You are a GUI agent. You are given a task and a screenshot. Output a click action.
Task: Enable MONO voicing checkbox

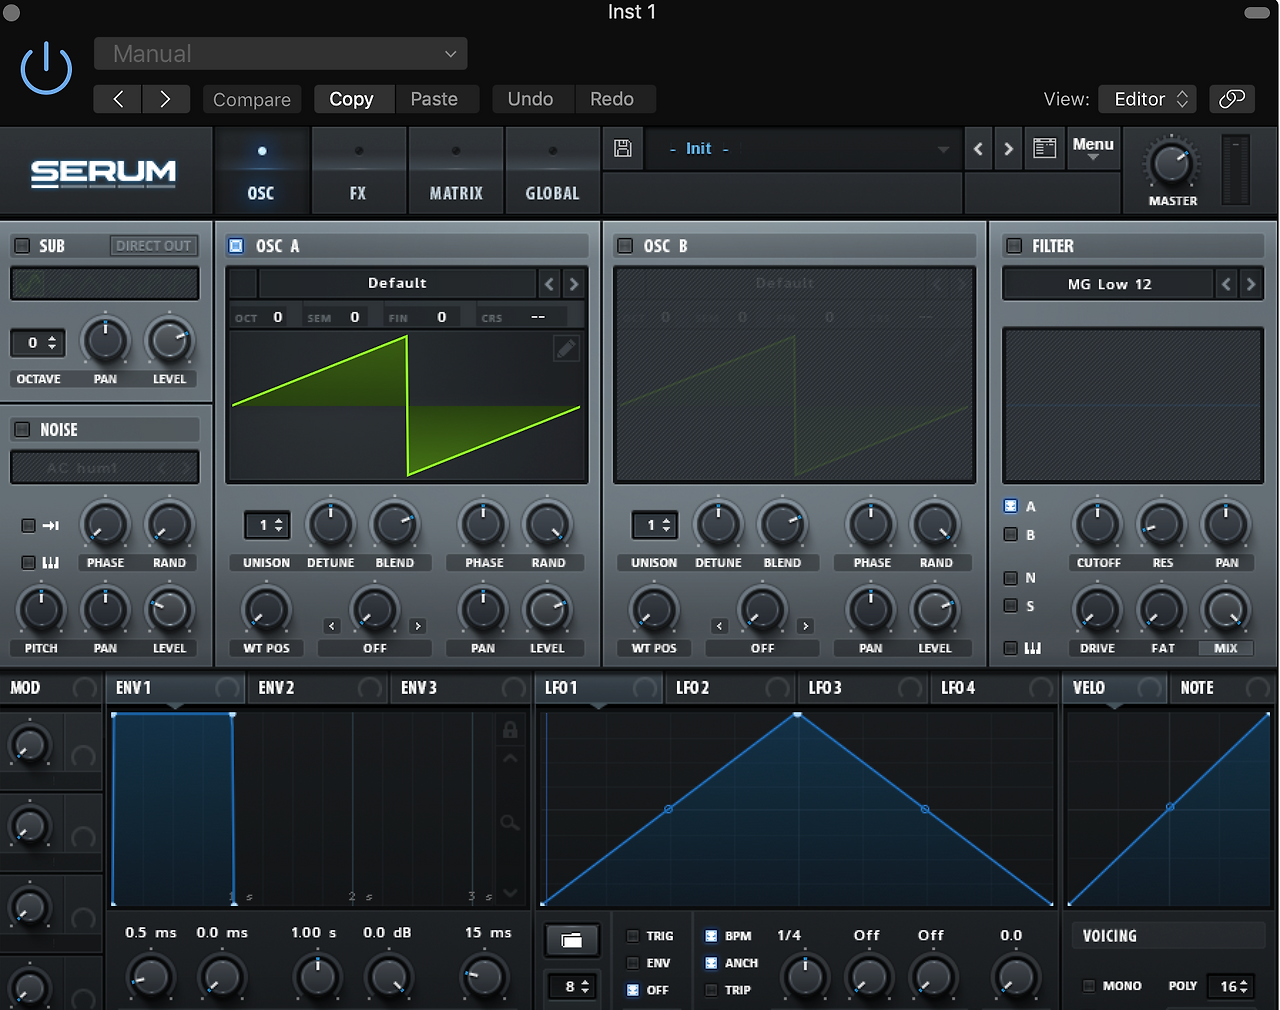(x=1089, y=986)
